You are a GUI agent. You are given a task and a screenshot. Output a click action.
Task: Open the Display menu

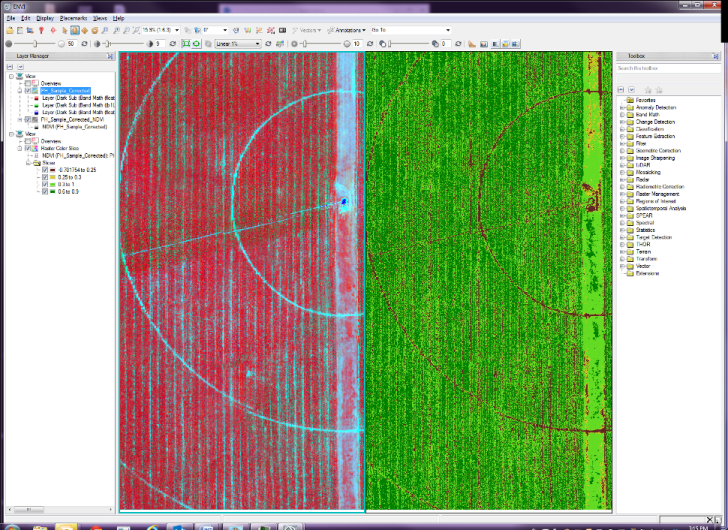pos(45,18)
